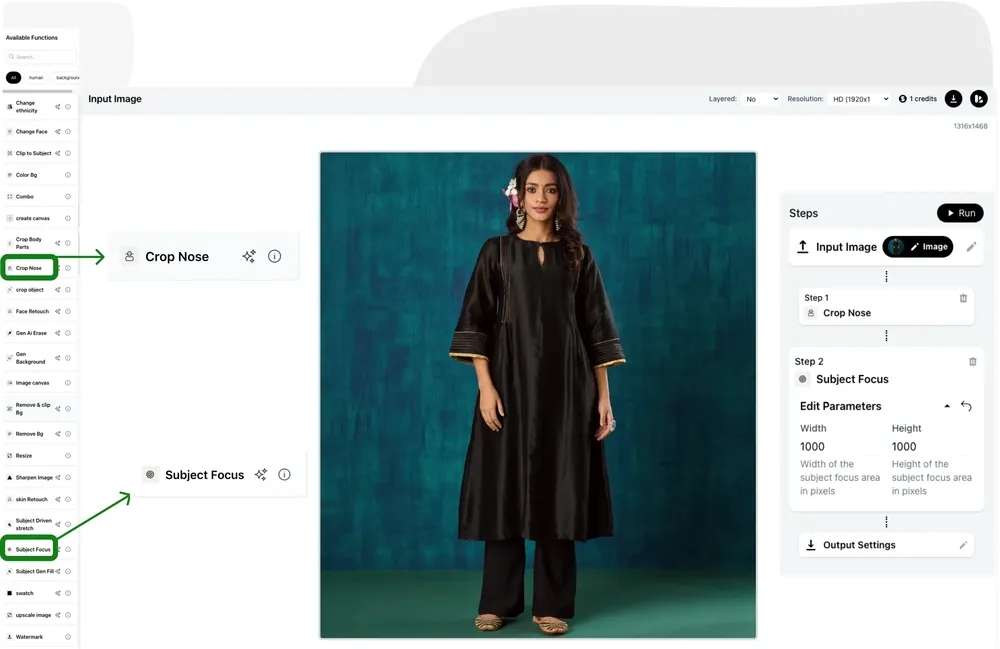Collapse the Edit Parameters section
This screenshot has width=1000, height=649.
[947, 406]
